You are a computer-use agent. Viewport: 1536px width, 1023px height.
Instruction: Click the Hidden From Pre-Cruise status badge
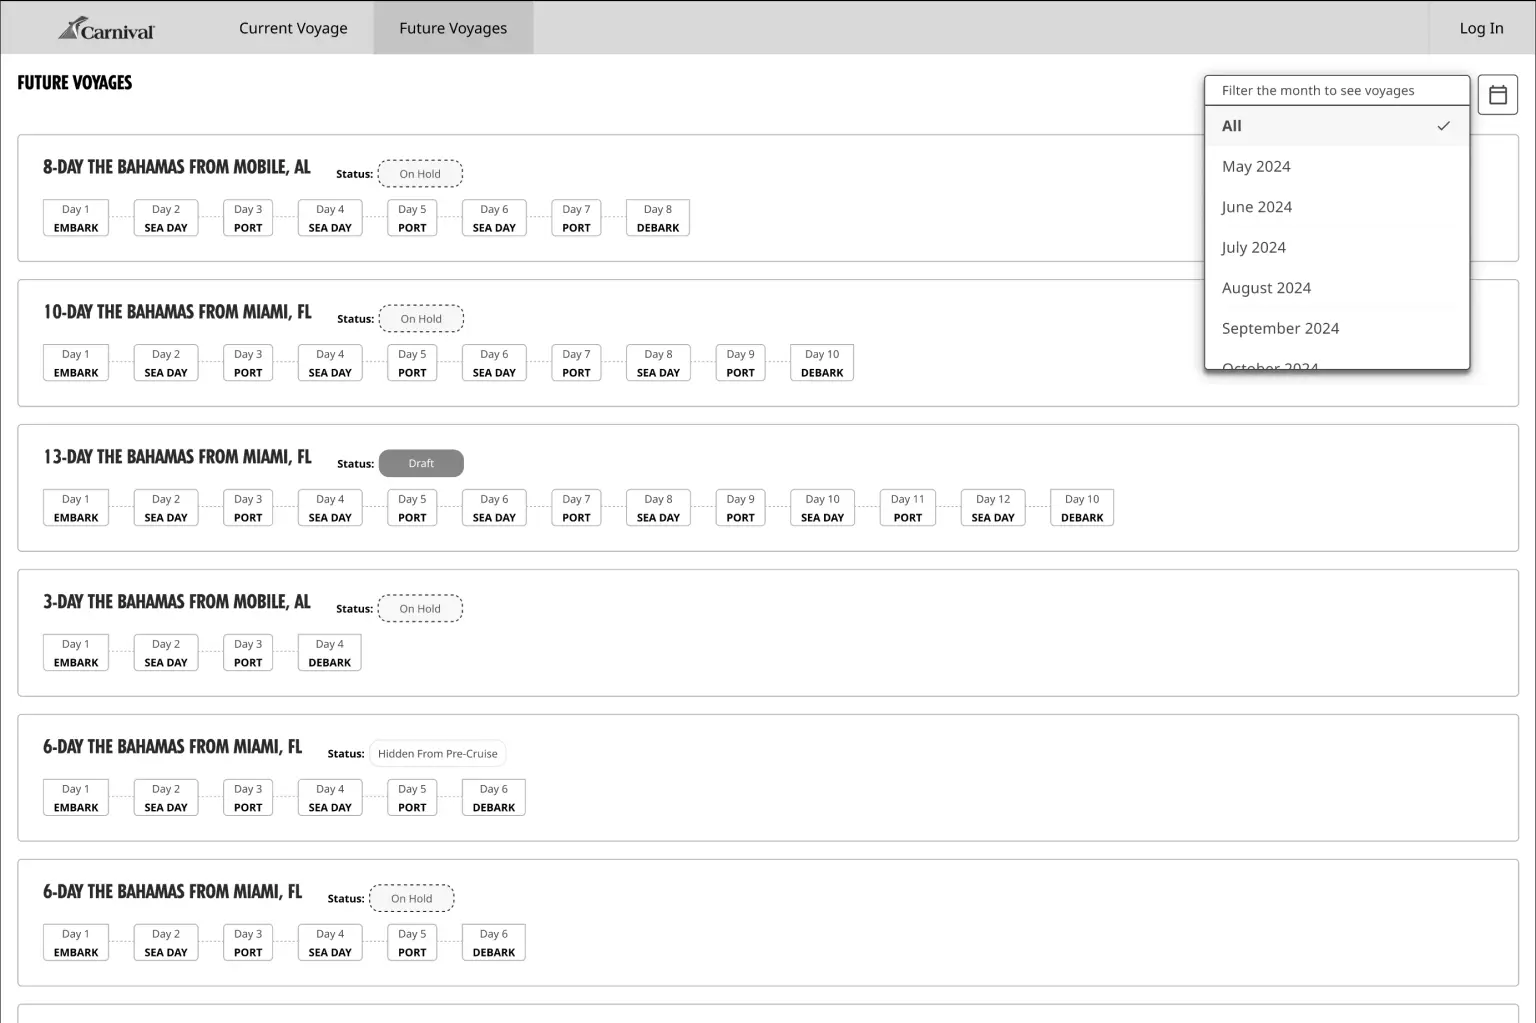point(437,754)
